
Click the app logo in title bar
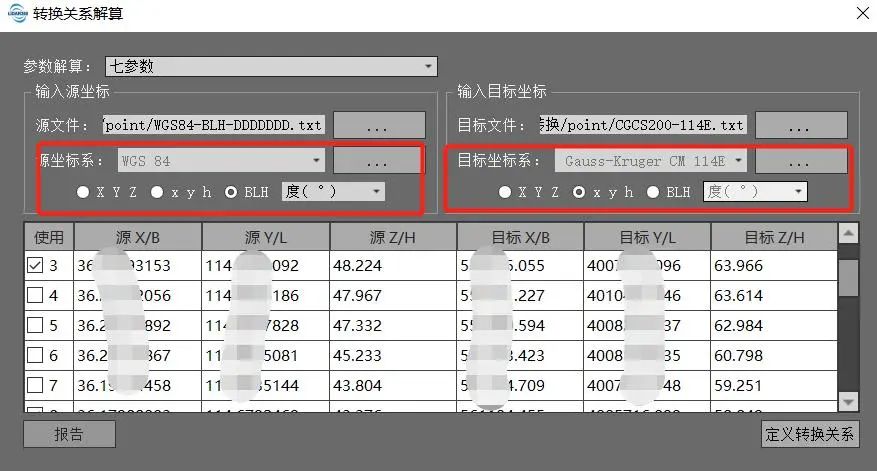click(17, 13)
